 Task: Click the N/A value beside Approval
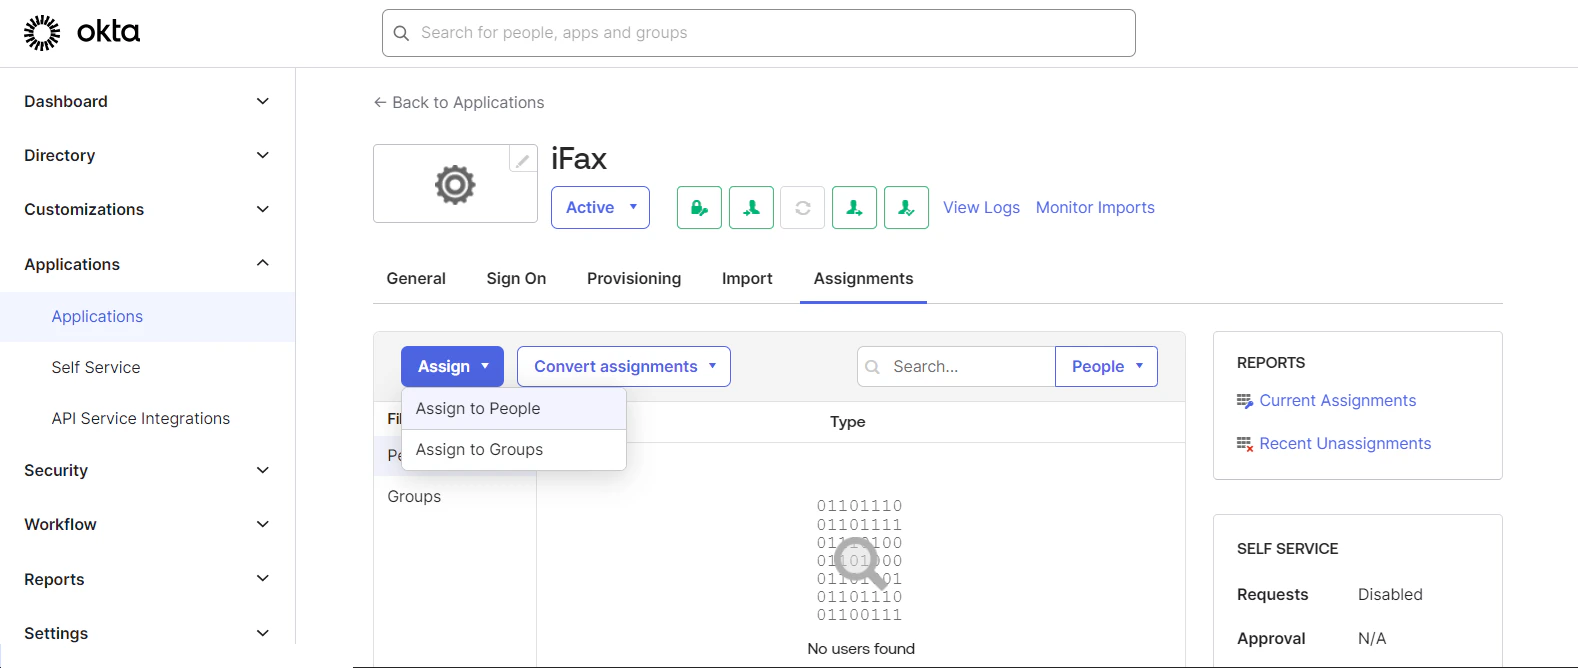click(x=1372, y=638)
